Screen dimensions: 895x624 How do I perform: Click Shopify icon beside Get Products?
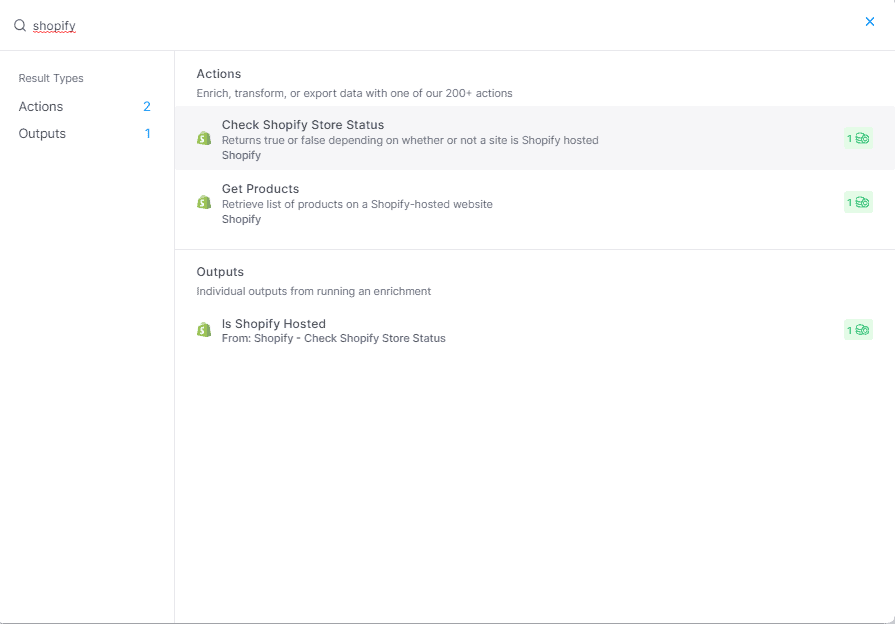pos(204,202)
